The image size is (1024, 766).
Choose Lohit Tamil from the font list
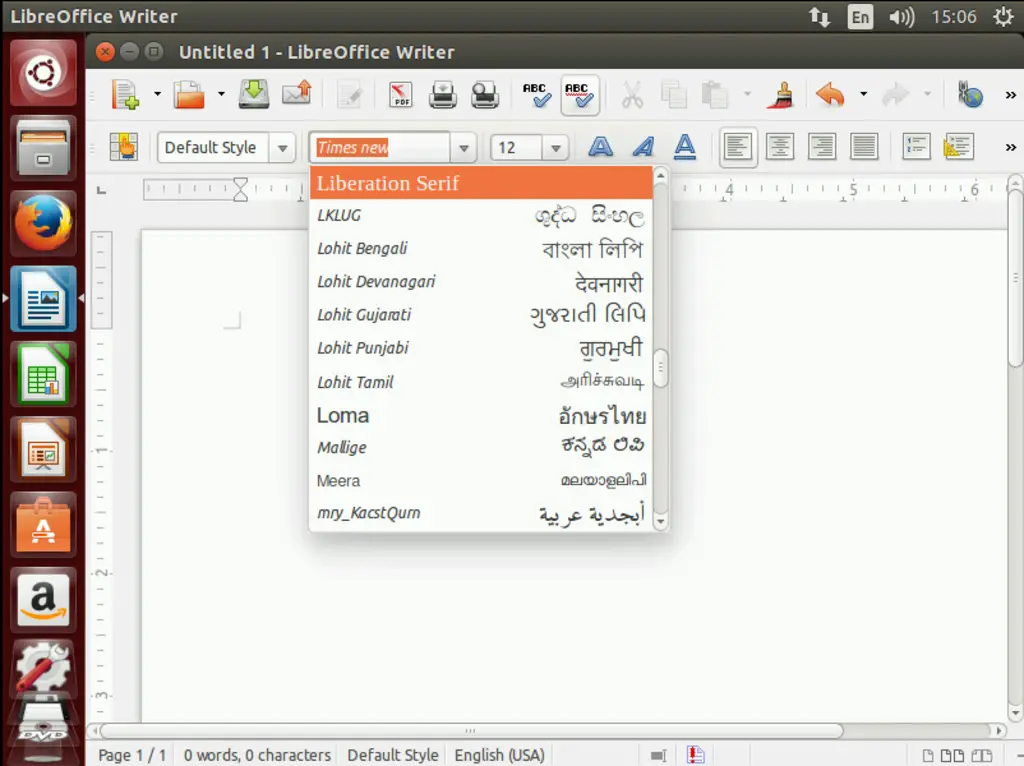(x=481, y=382)
